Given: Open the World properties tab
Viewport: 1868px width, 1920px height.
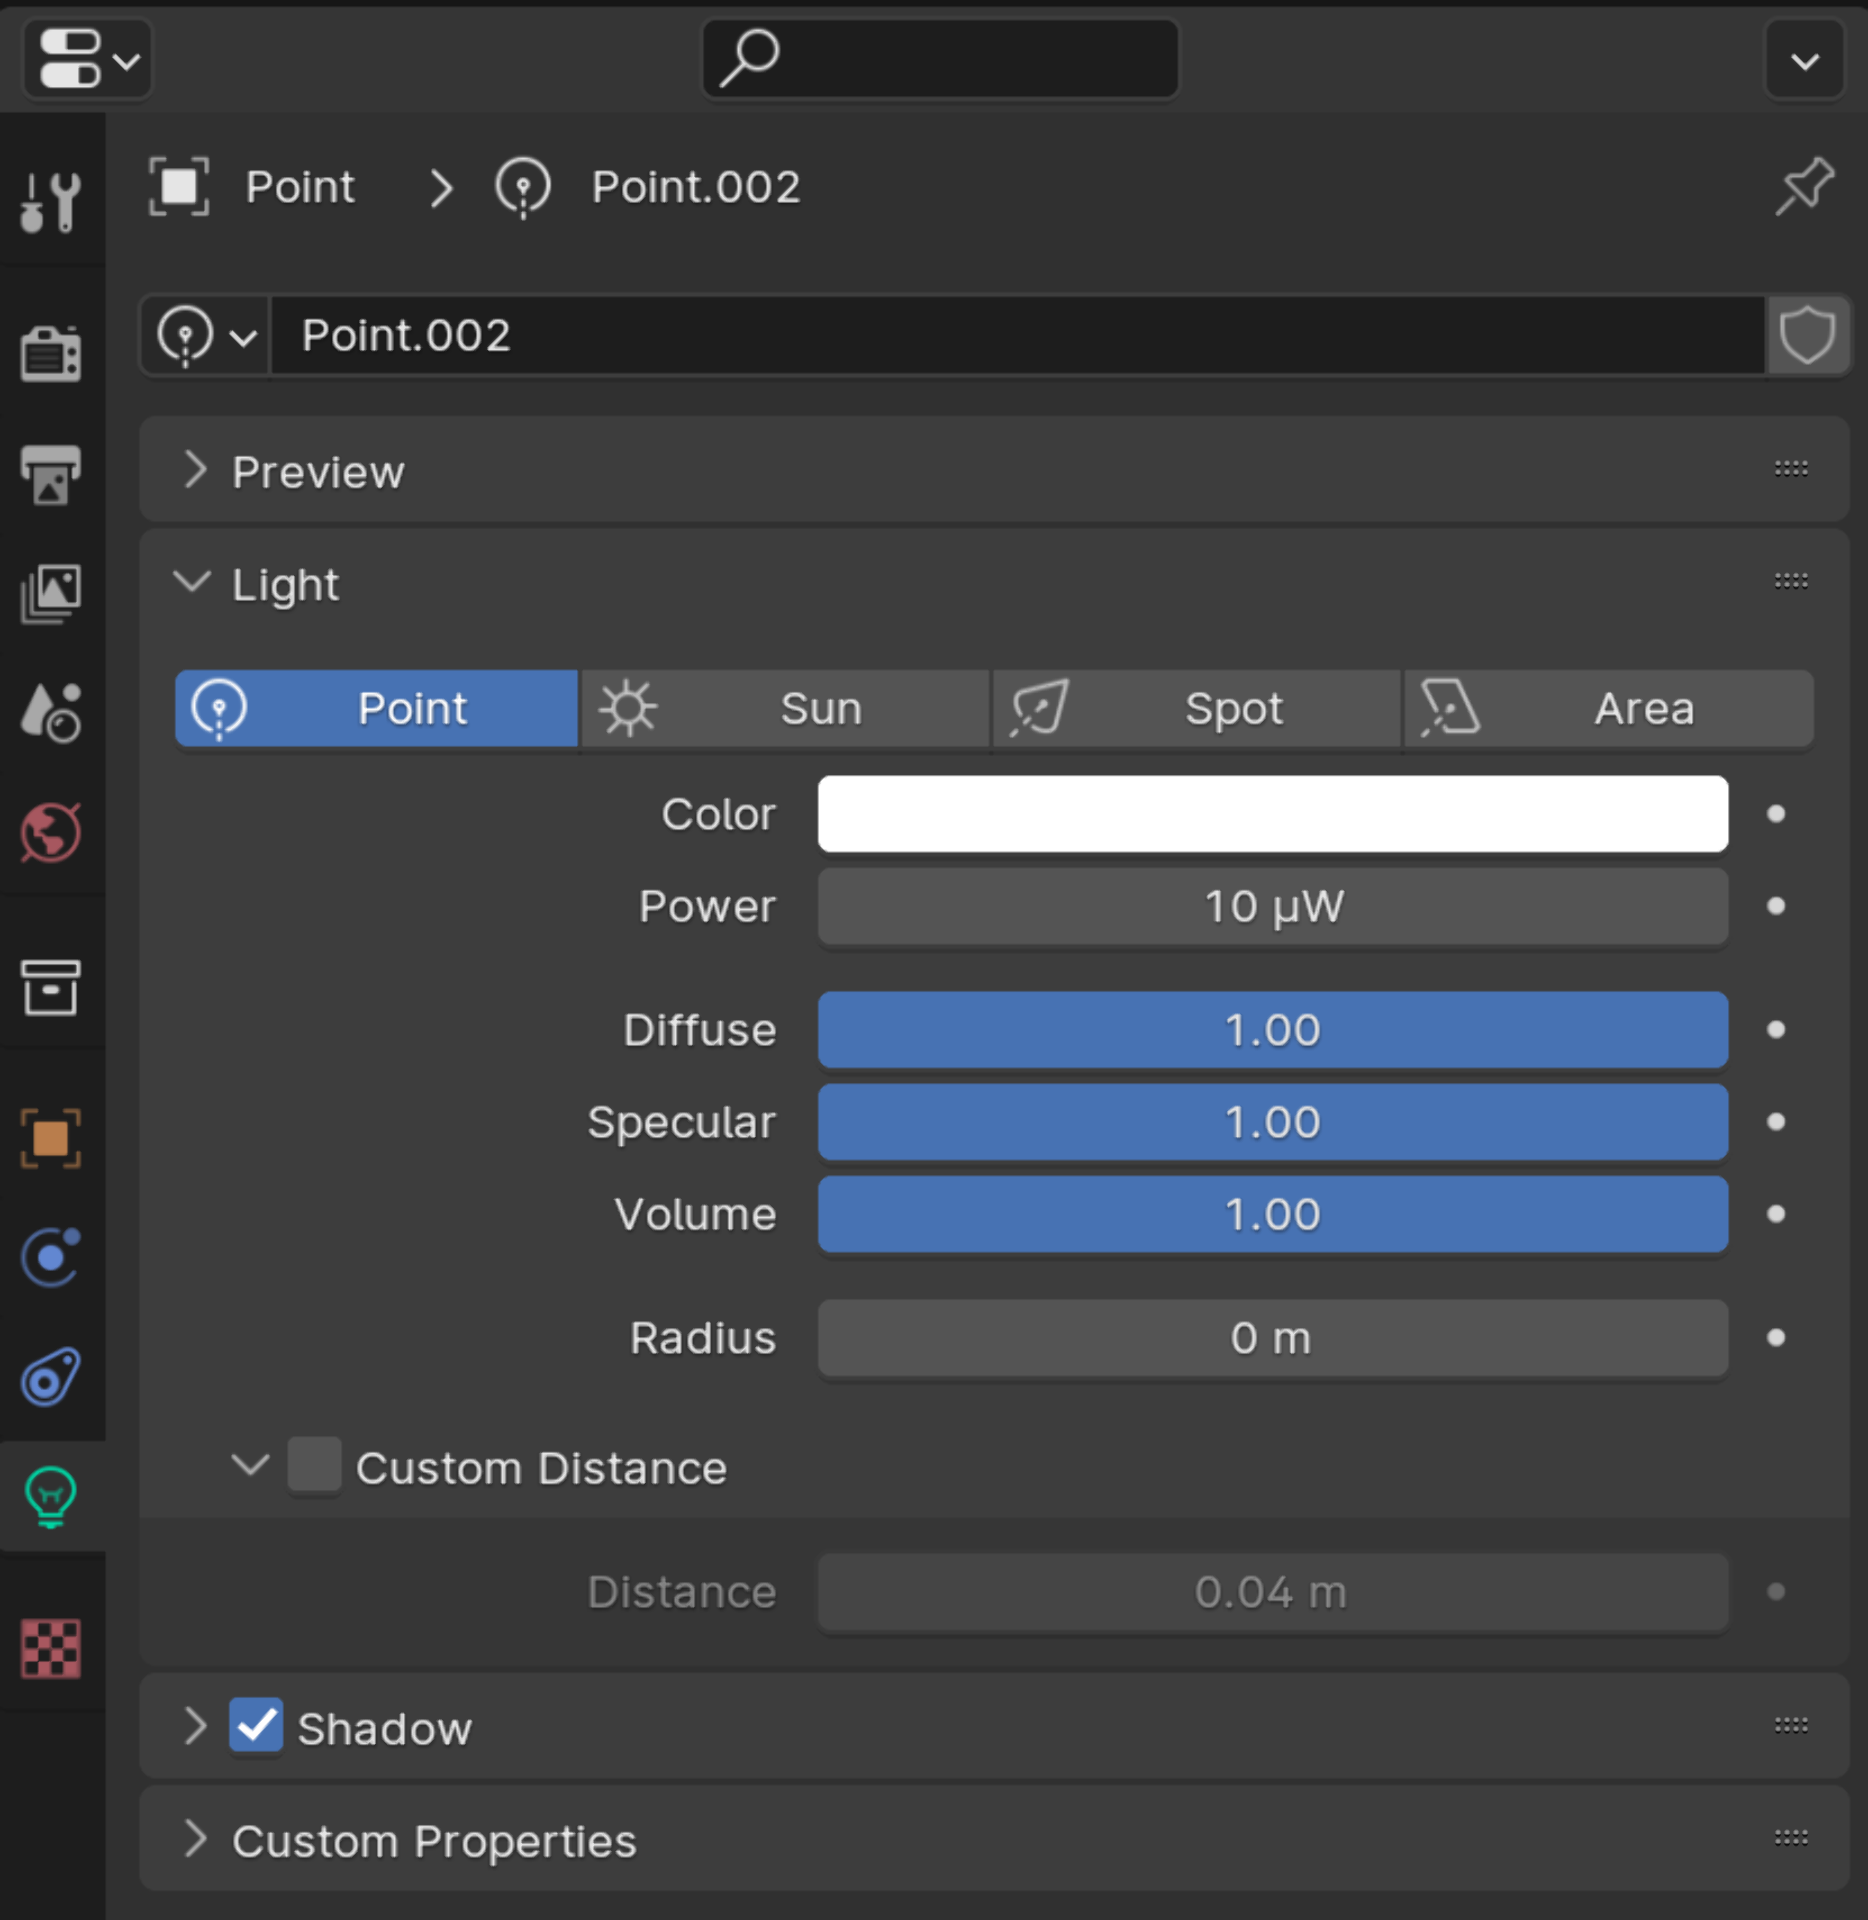Looking at the screenshot, I should point(51,832).
